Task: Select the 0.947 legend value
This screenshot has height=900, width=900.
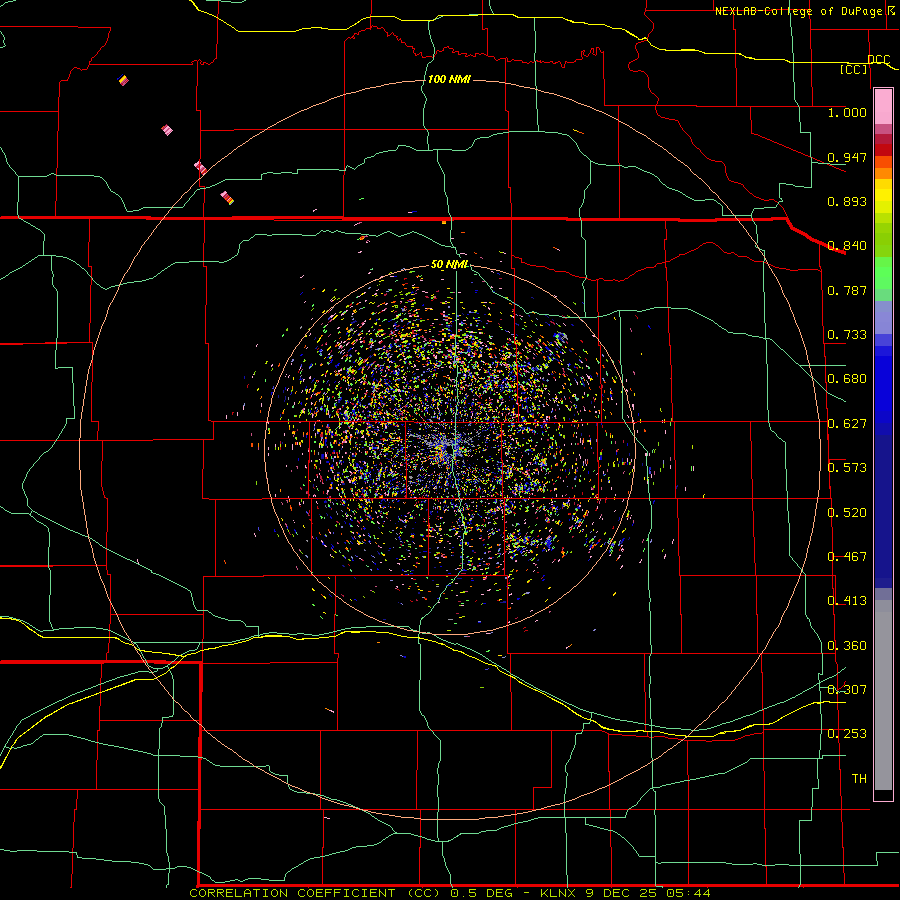Action: click(847, 157)
